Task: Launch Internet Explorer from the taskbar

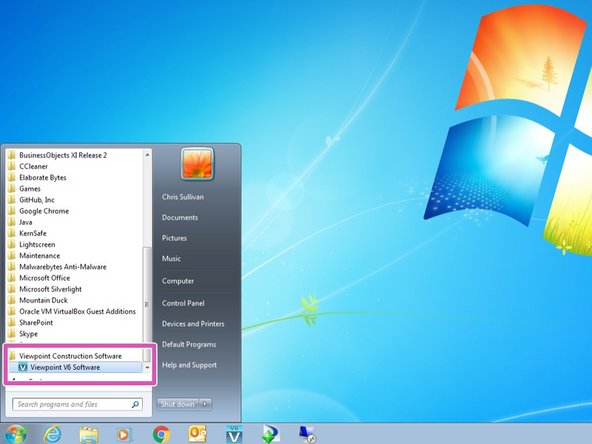Action: coord(53,434)
